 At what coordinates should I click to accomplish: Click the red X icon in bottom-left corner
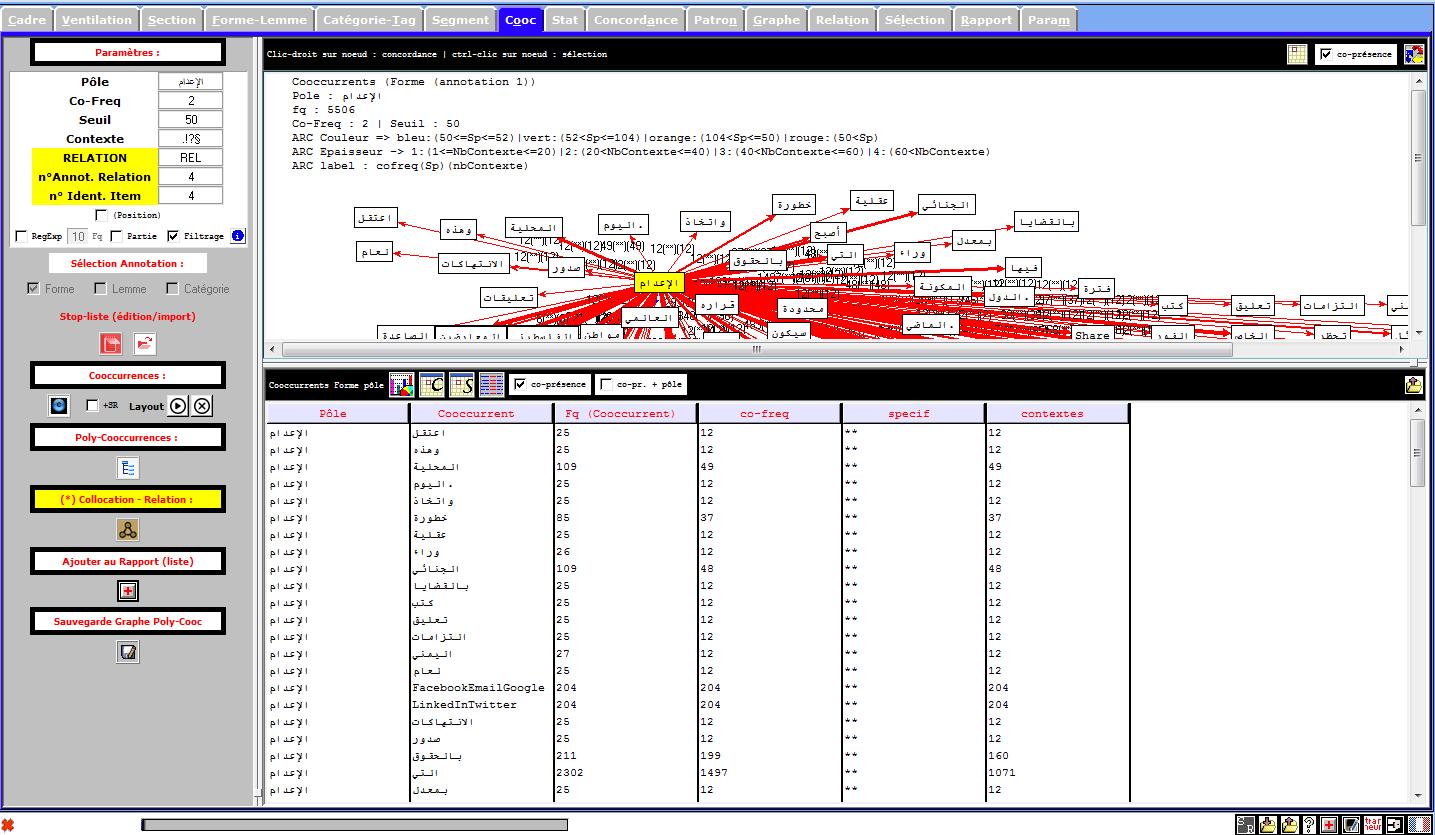pos(8,825)
